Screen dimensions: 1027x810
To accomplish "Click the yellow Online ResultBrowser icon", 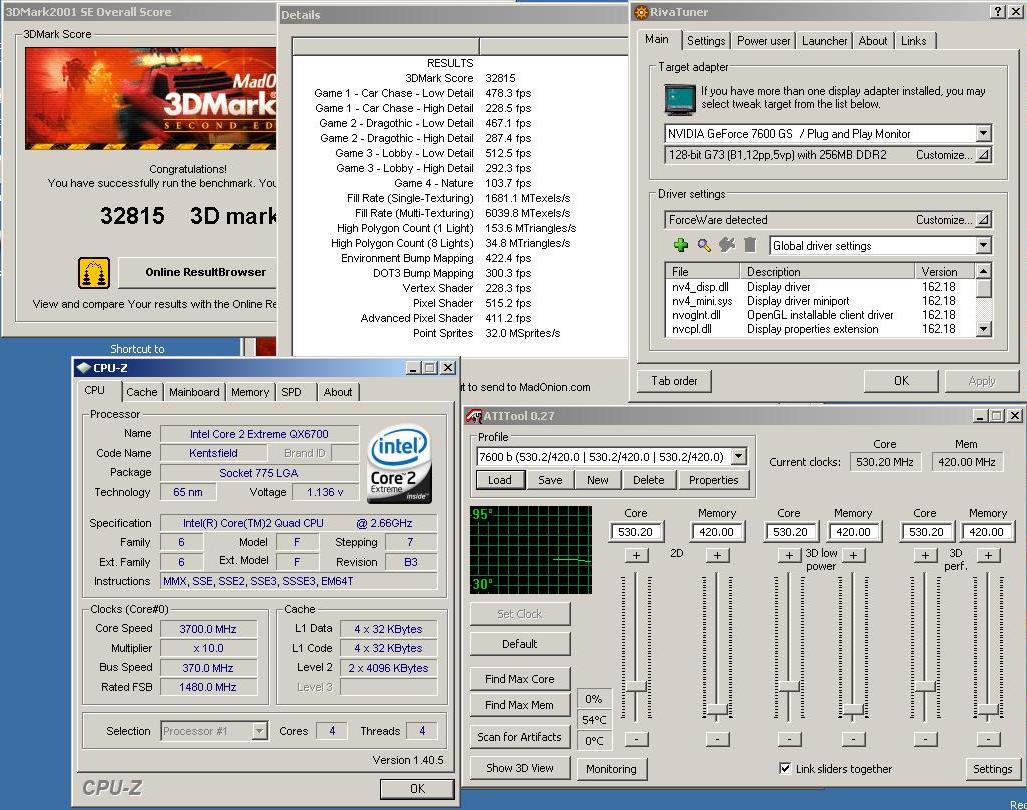I will click(x=94, y=273).
